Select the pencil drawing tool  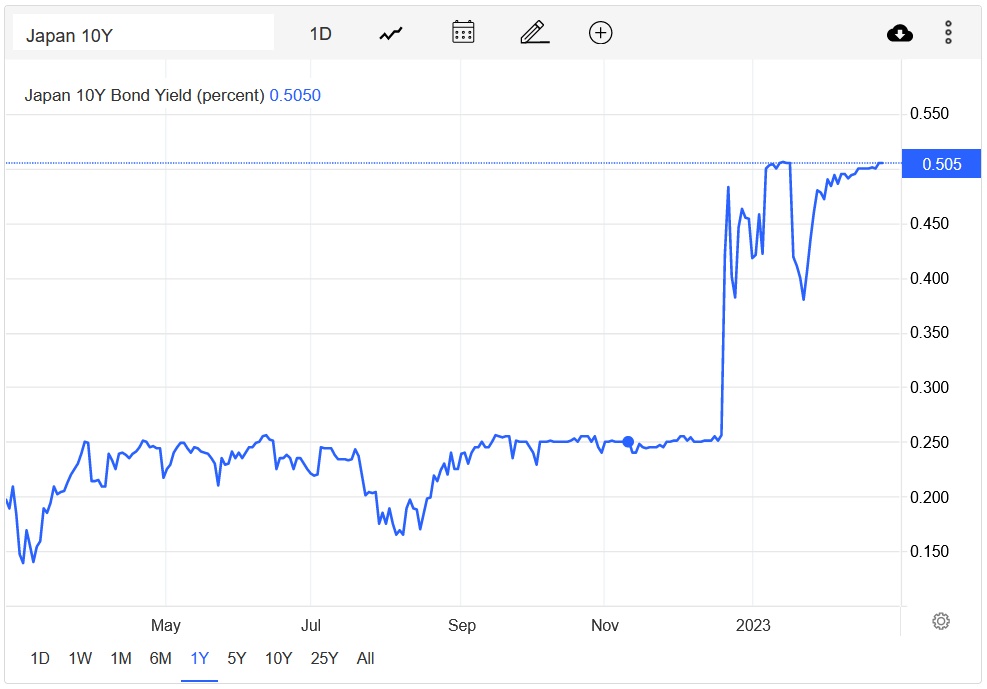click(x=535, y=33)
